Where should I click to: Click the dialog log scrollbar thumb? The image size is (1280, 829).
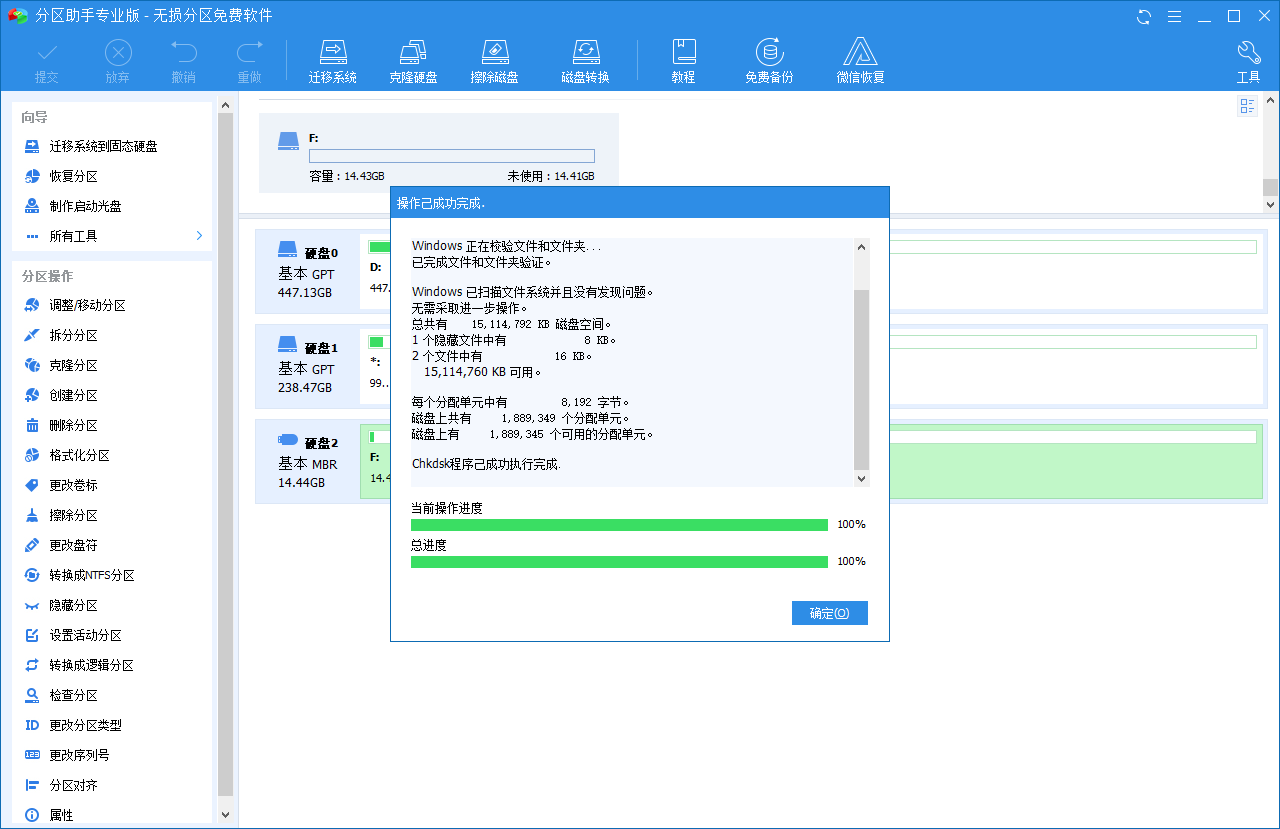tap(861, 380)
